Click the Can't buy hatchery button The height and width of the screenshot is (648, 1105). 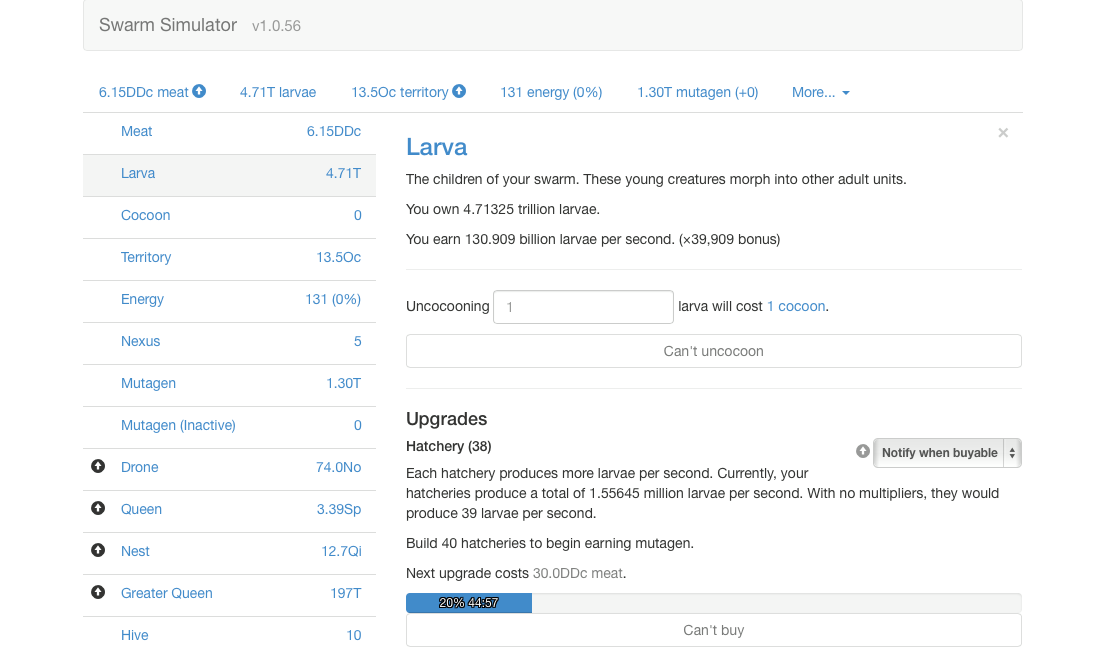click(x=713, y=630)
